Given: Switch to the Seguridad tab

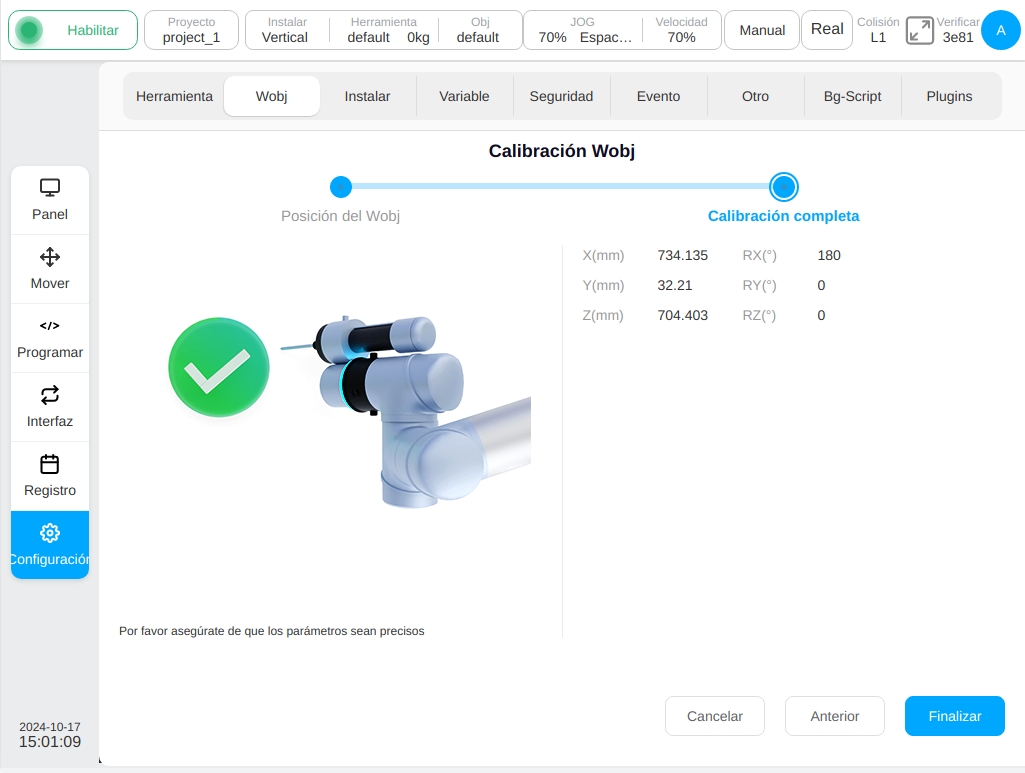Looking at the screenshot, I should pos(561,96).
